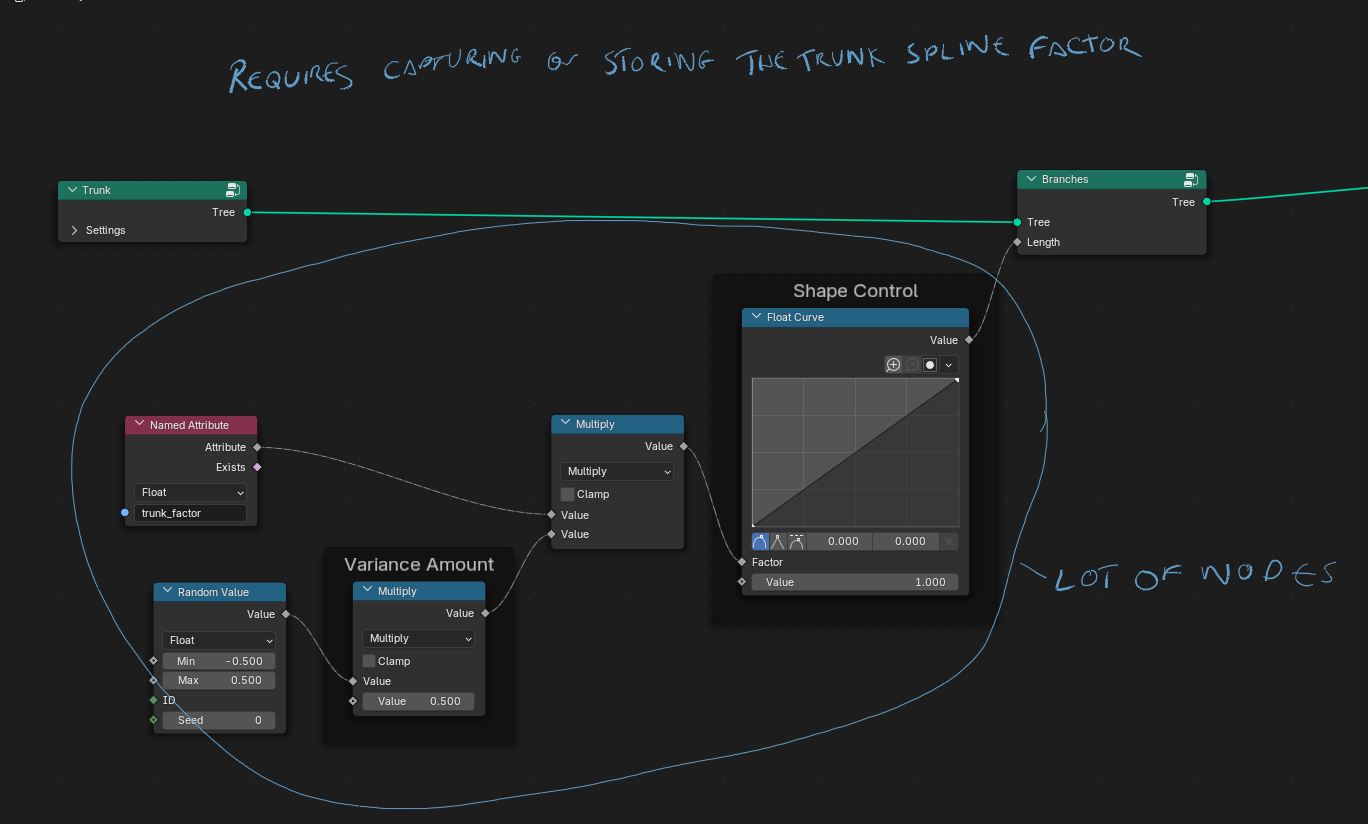Click the Variance Amount Value 0.500 field

click(418, 701)
